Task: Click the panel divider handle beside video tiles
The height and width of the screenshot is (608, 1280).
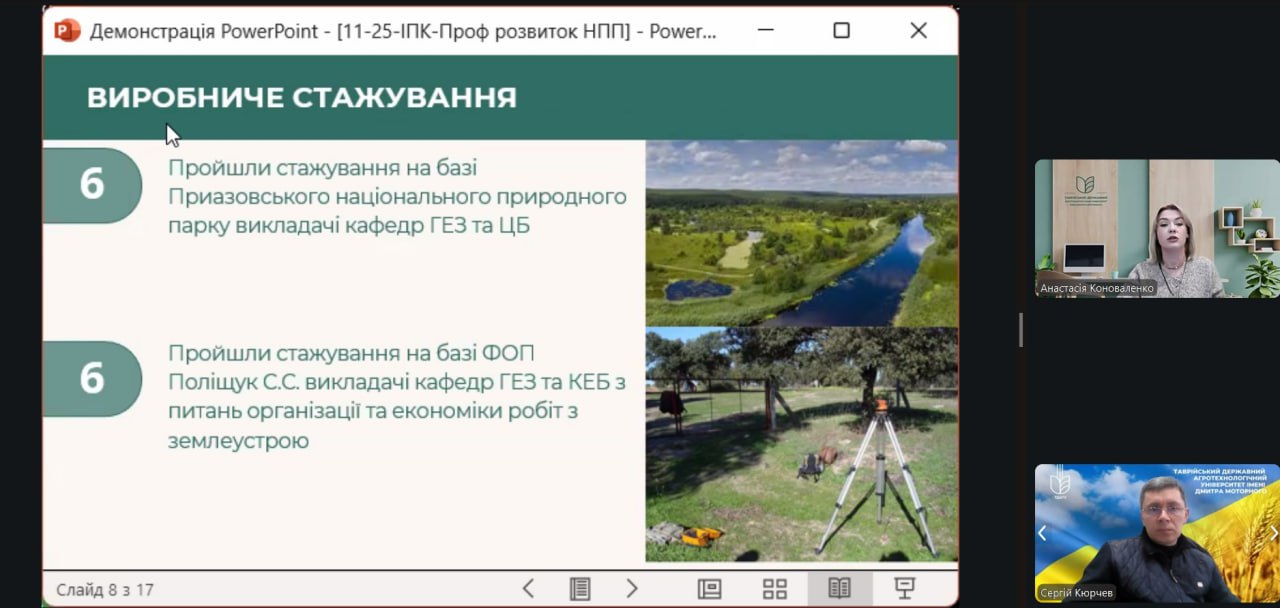Action: 1020,330
